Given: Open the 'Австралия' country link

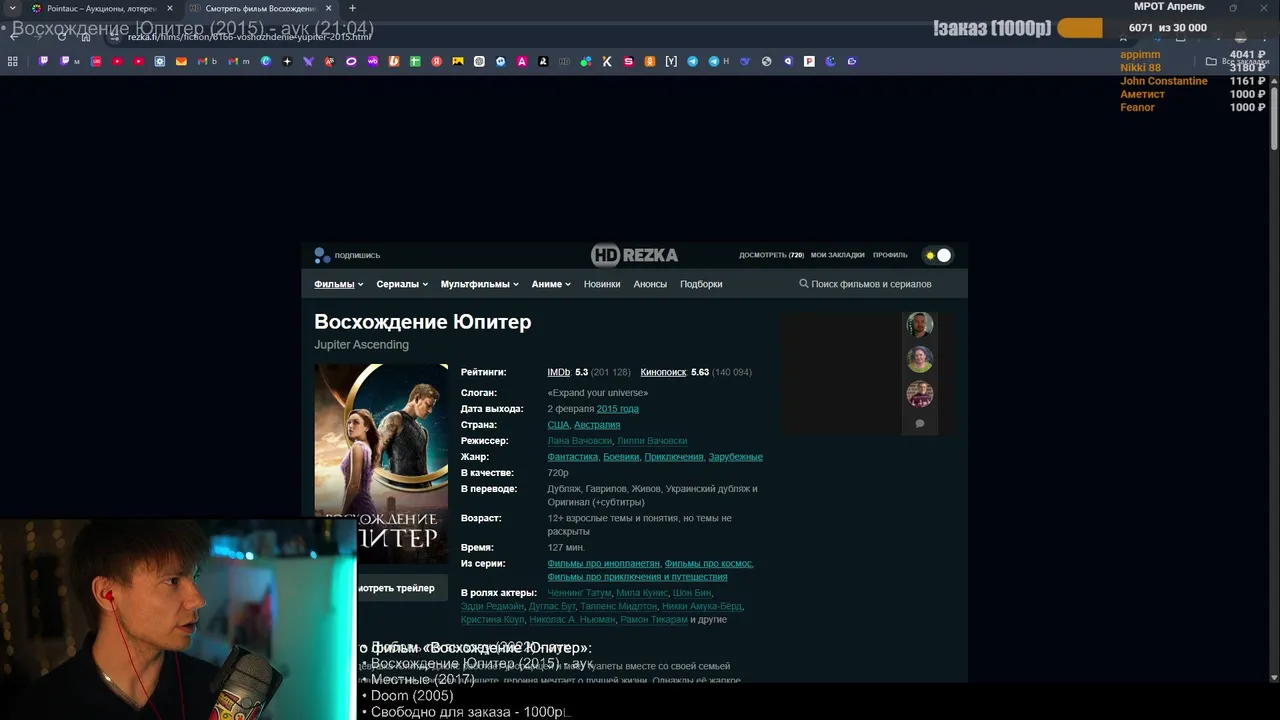Looking at the screenshot, I should (x=597, y=425).
